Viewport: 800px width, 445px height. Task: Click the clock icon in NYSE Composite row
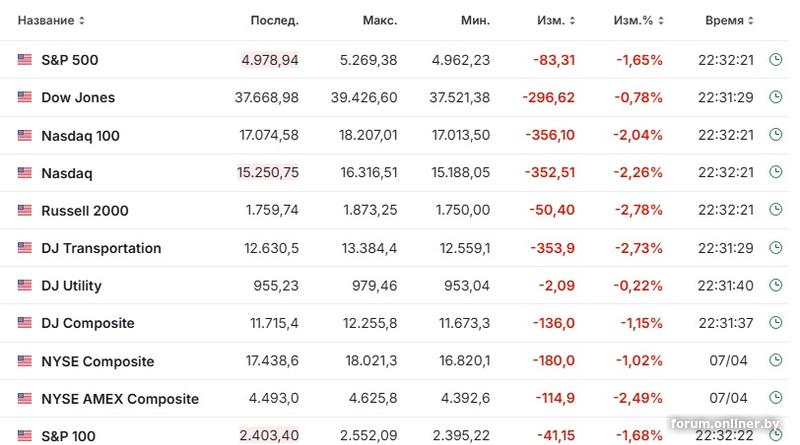776,360
